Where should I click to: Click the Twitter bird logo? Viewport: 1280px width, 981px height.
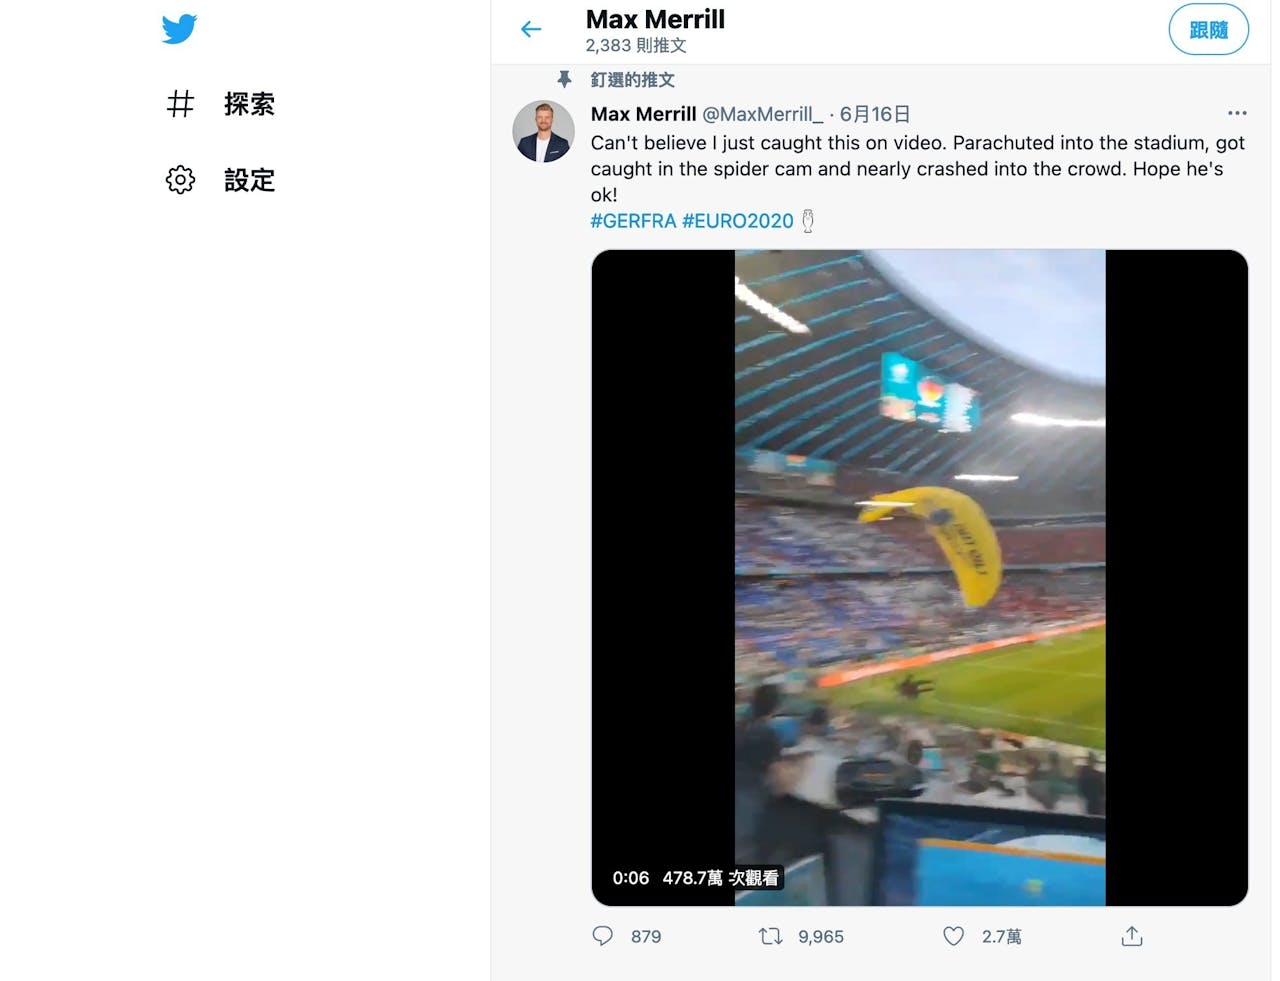tap(179, 29)
